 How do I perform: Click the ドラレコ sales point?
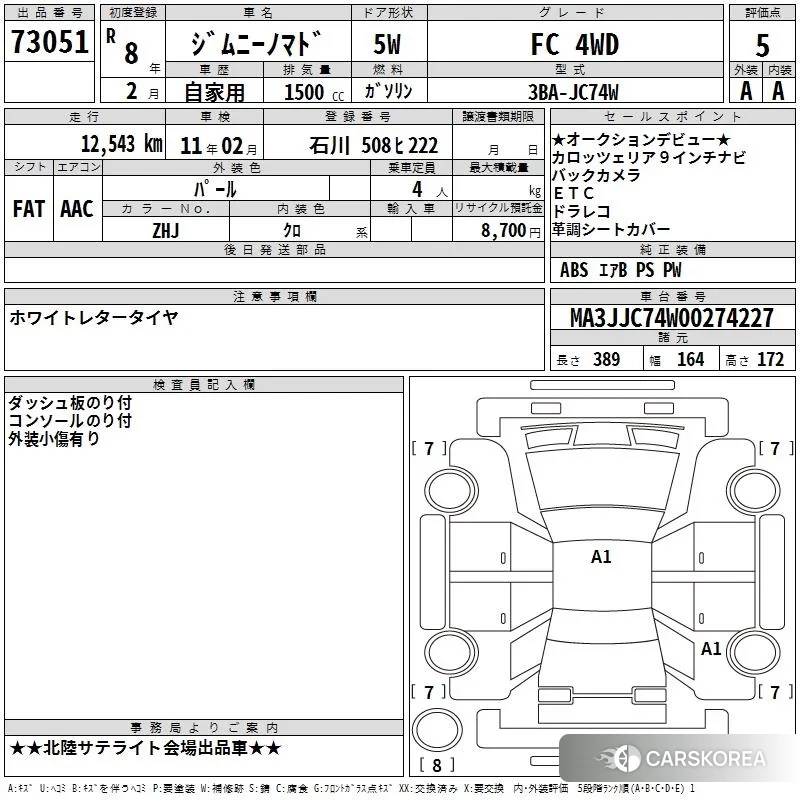click(x=582, y=211)
